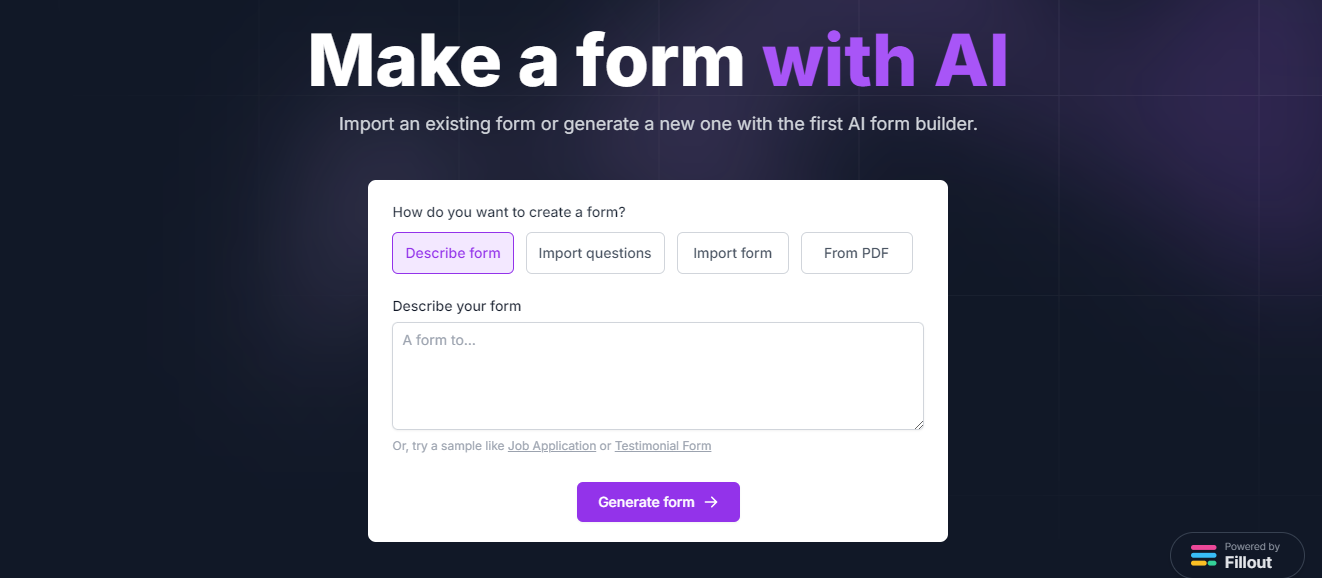Click the "Describe your form" label

[x=457, y=306]
